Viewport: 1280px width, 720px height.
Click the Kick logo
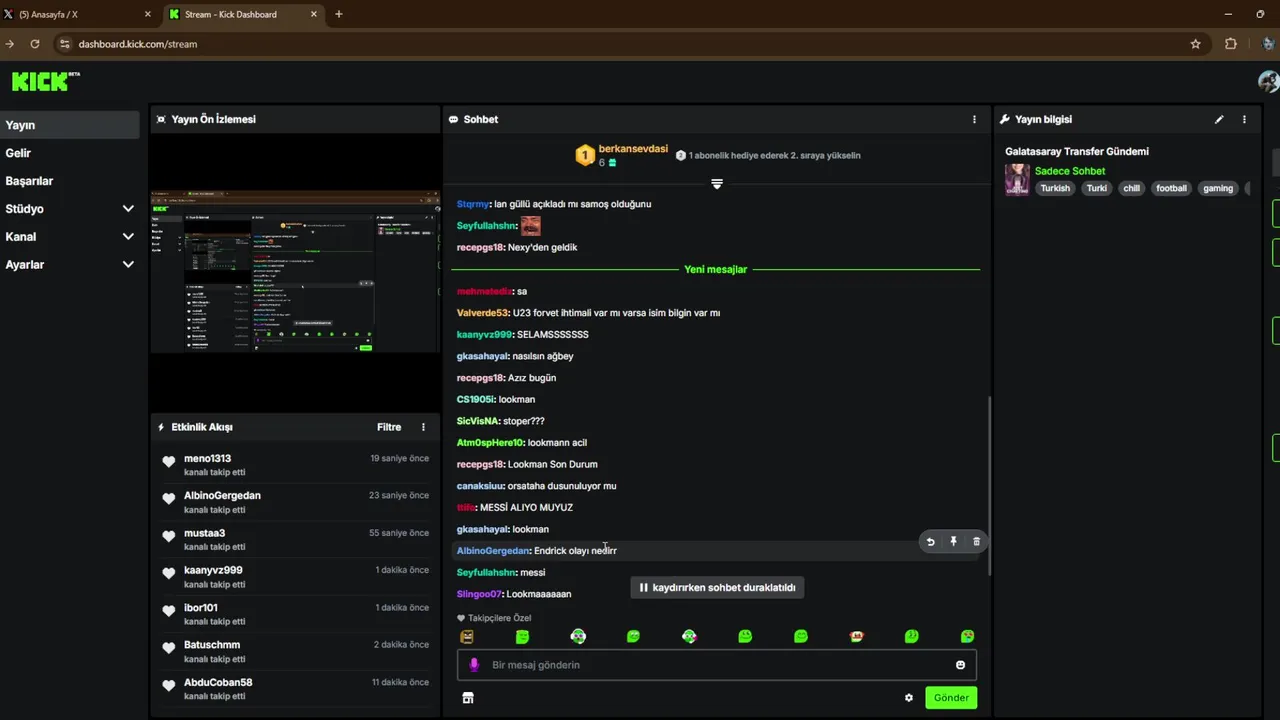click(45, 81)
